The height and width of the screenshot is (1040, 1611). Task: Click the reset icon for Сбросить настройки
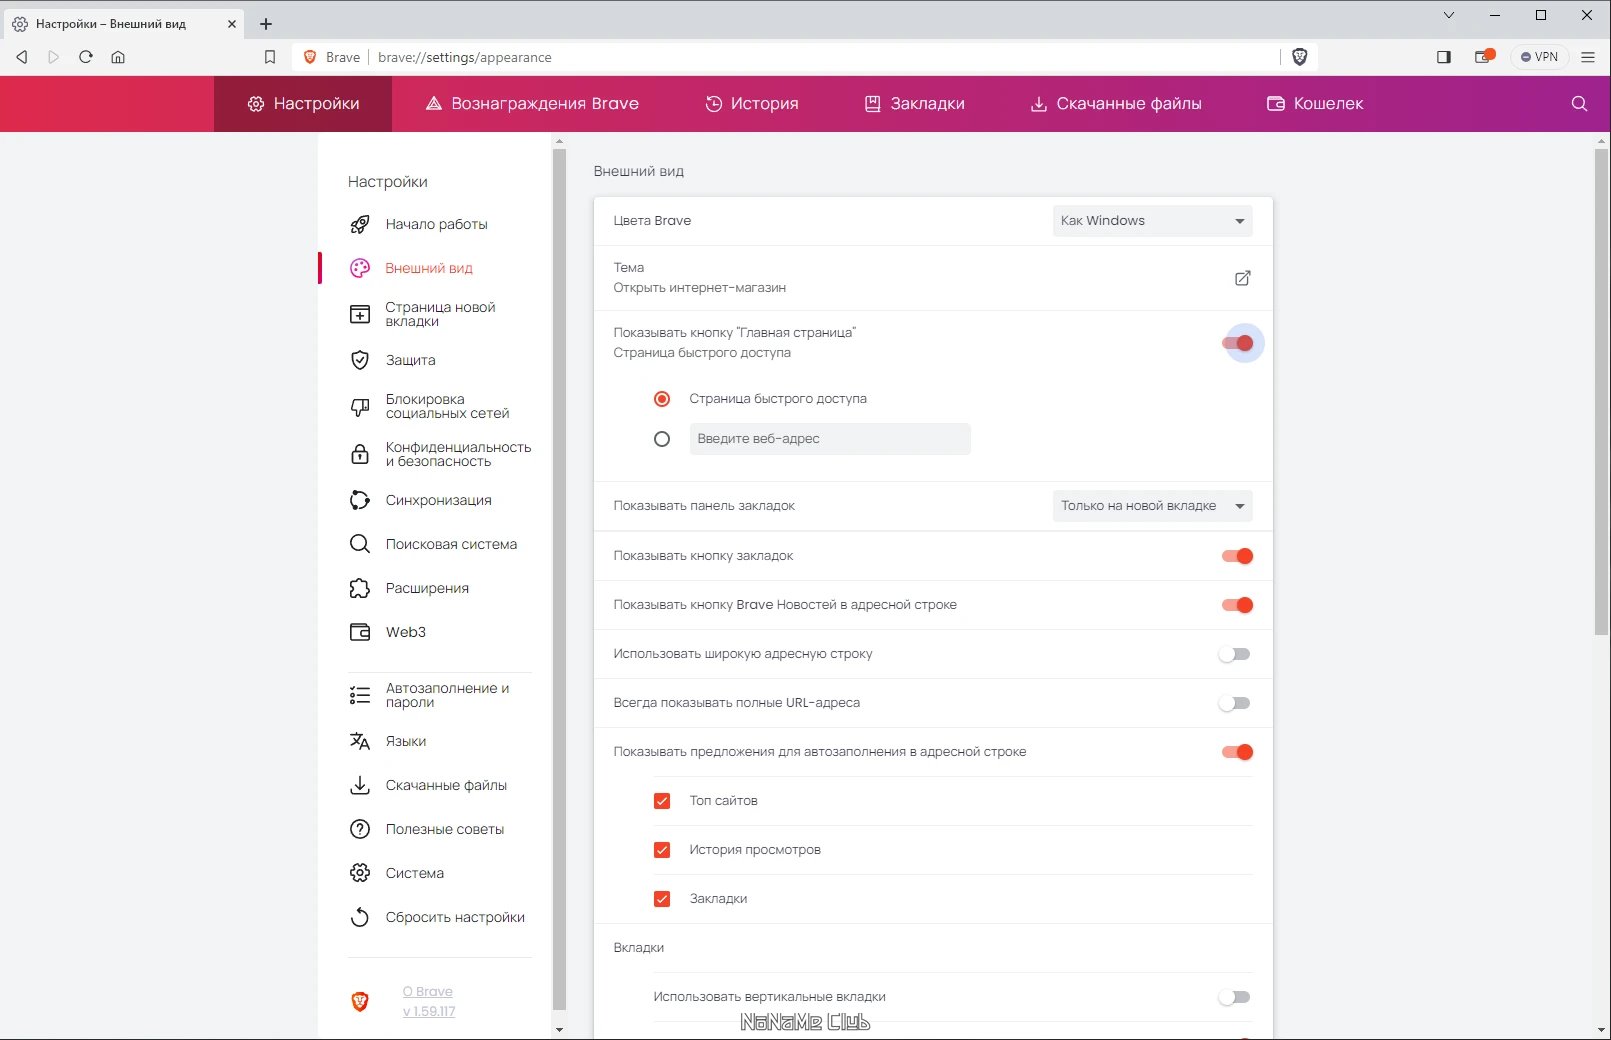(x=360, y=917)
